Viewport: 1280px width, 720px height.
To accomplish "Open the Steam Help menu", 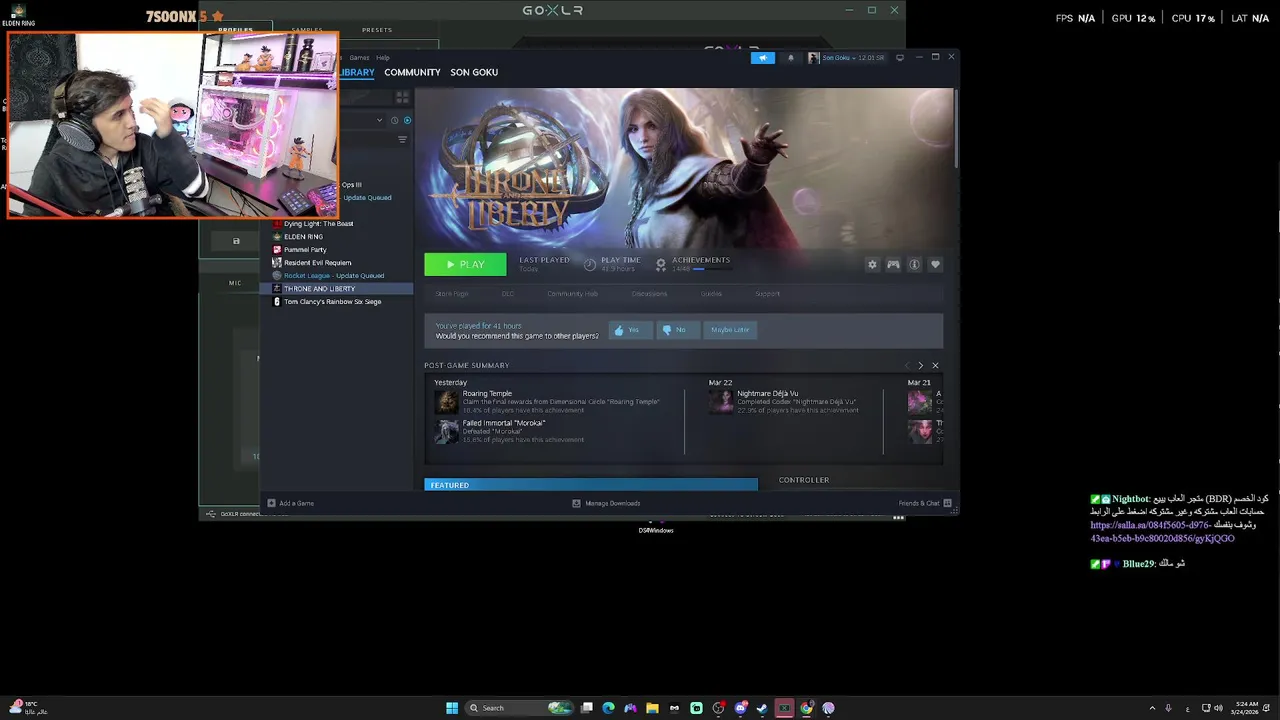I will click(383, 57).
